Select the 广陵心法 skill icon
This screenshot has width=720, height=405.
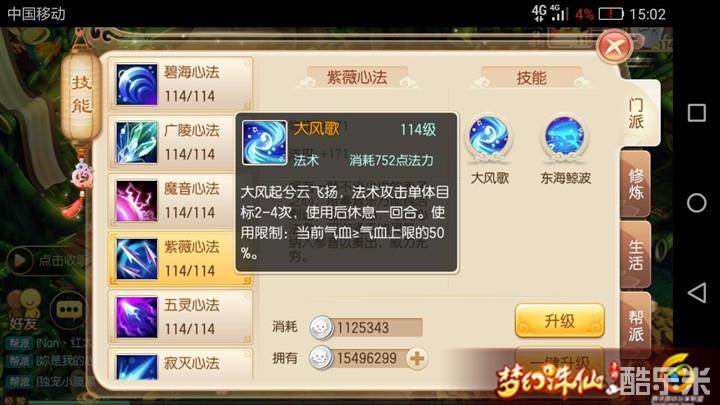click(x=136, y=143)
